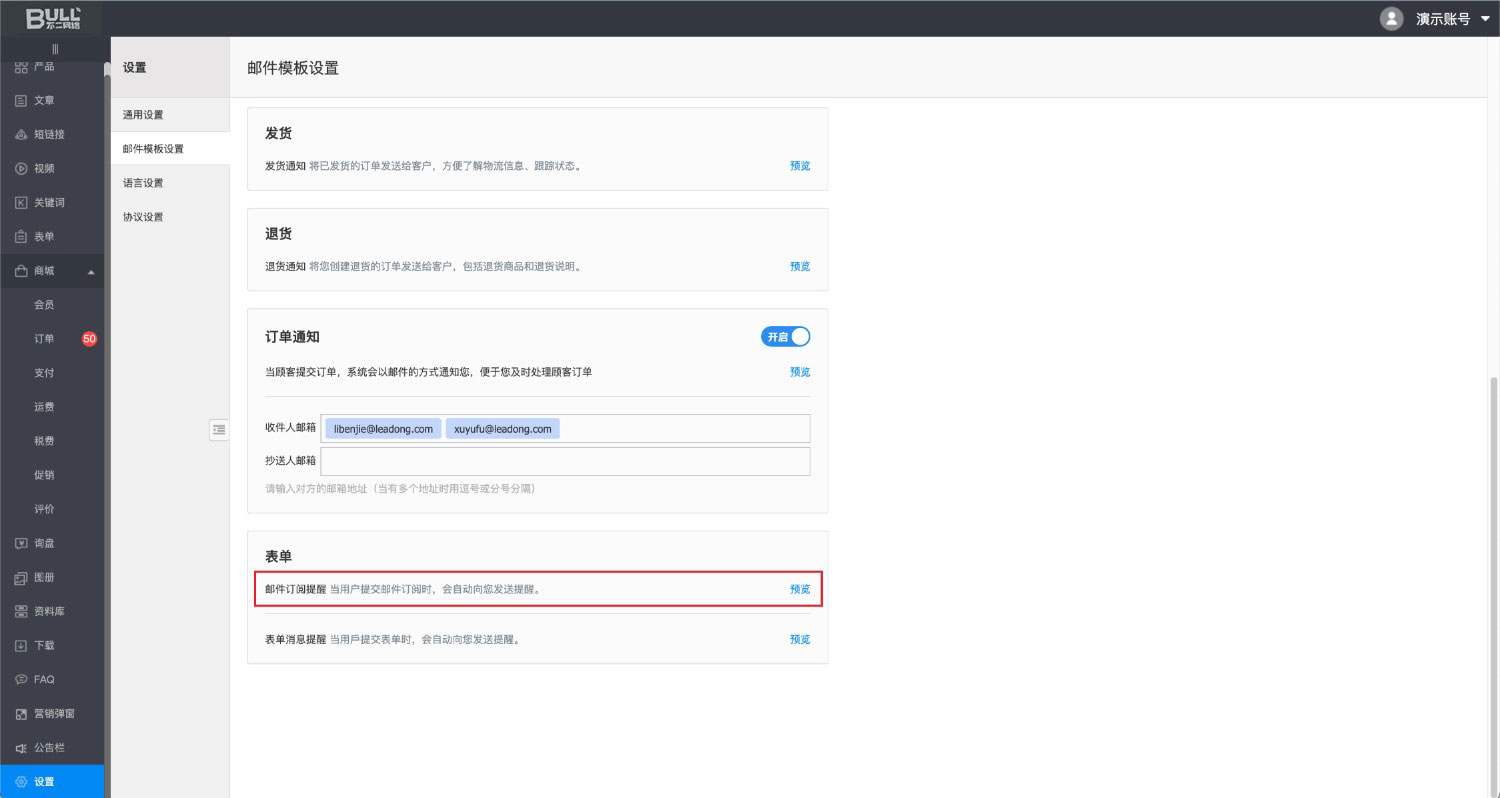Viewport: 1500px width, 798px height.
Task: Collapse the left sidebar with top handle
Action: click(x=54, y=49)
